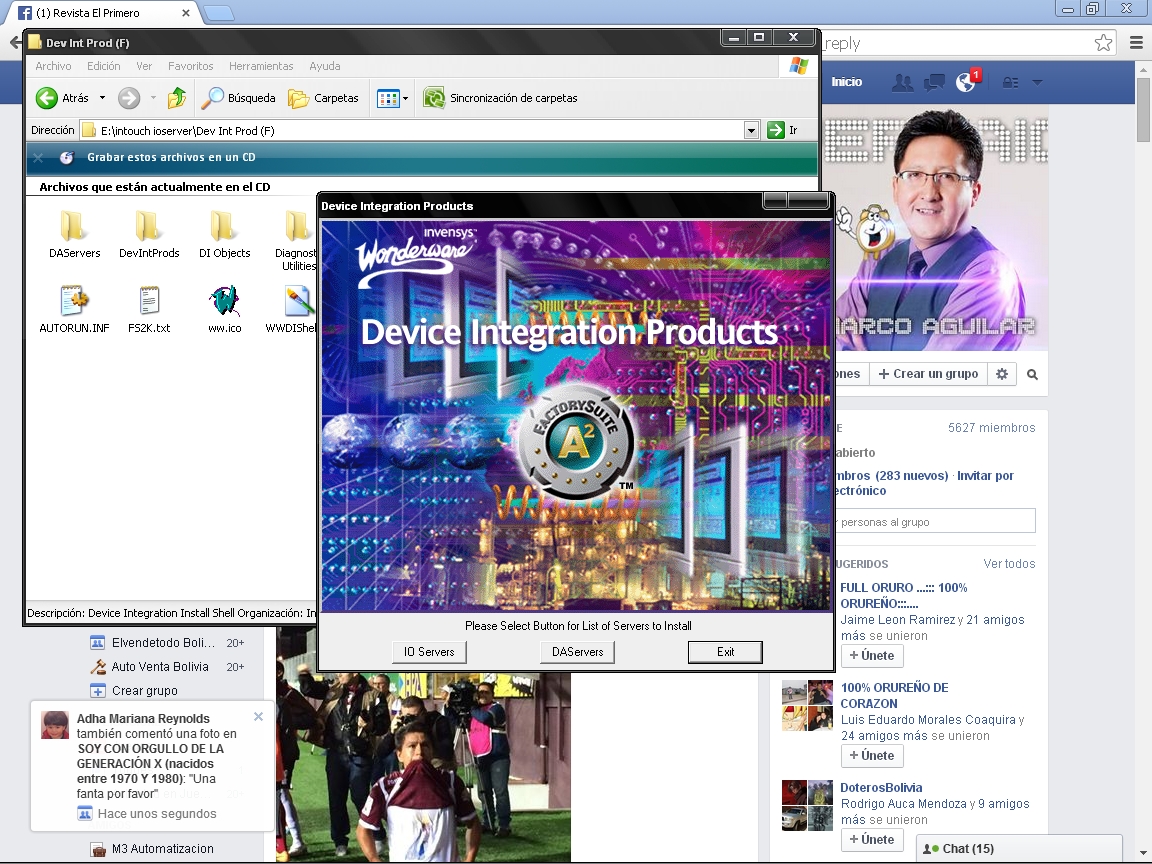Screen dimensions: 1152x864
Task: Join the FULL ORURO group with Únete
Action: (x=872, y=655)
